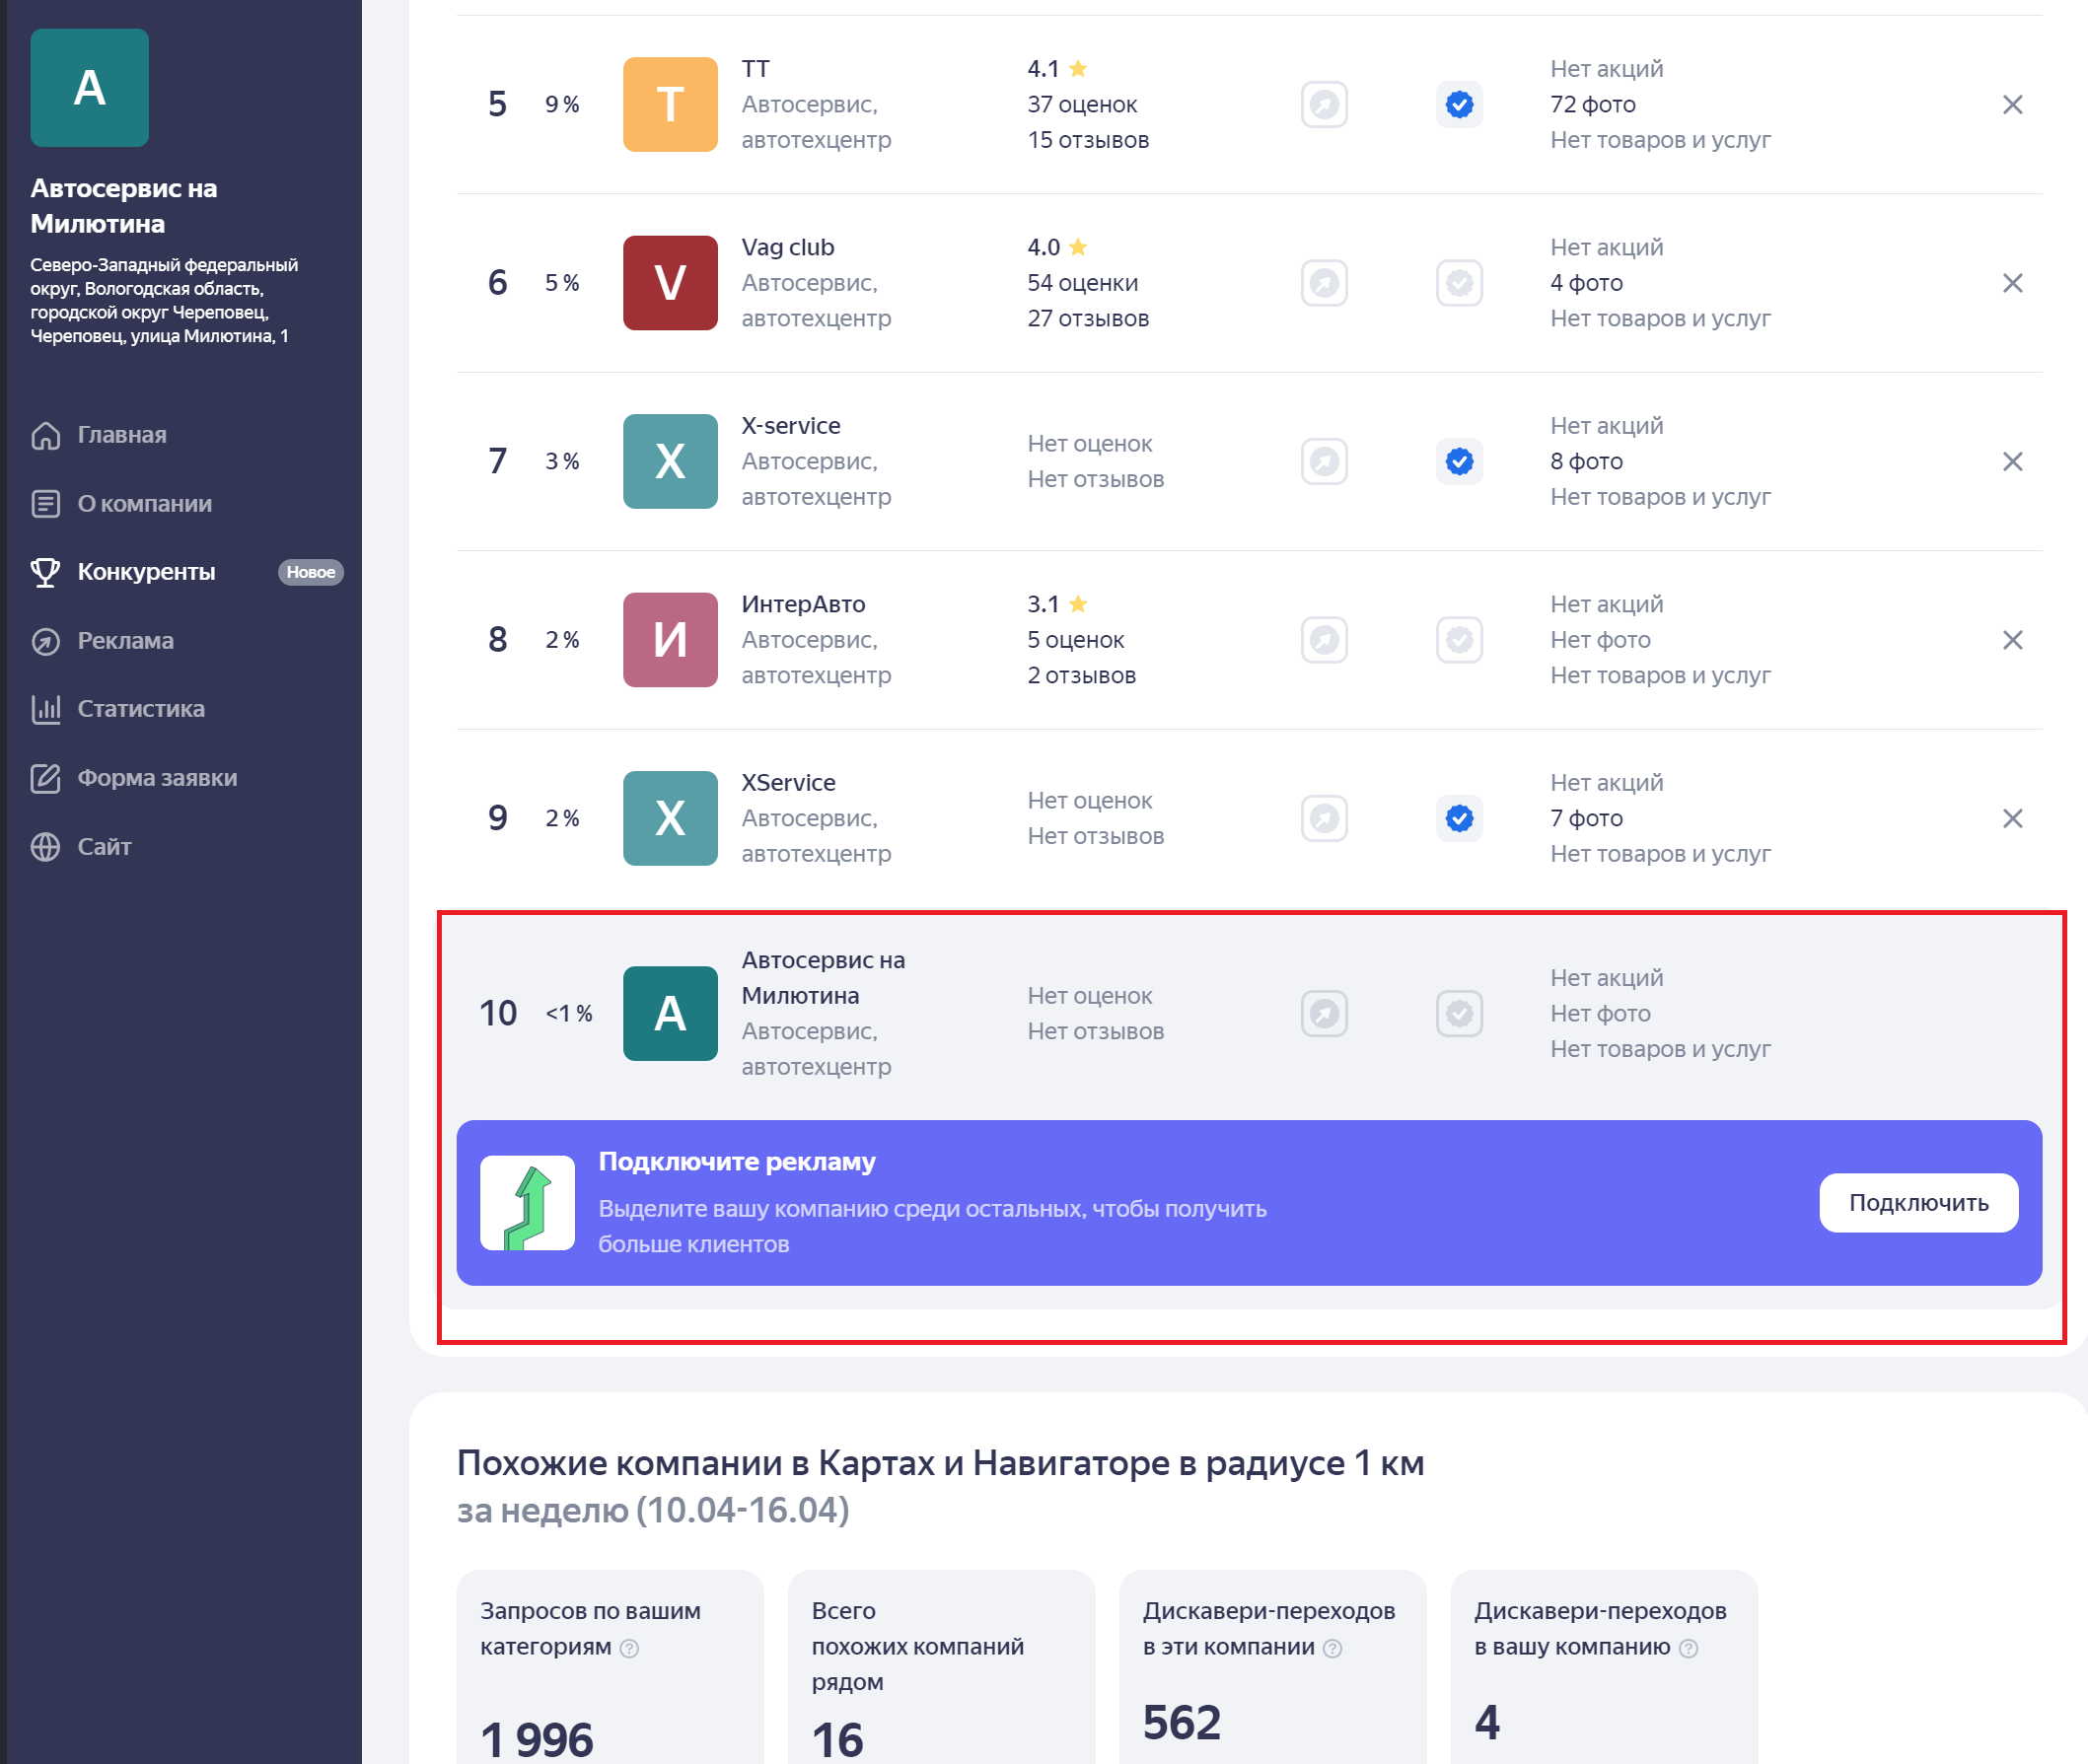
Task: Click help icon next to Запросов по вашим категориям
Action: [629, 1648]
